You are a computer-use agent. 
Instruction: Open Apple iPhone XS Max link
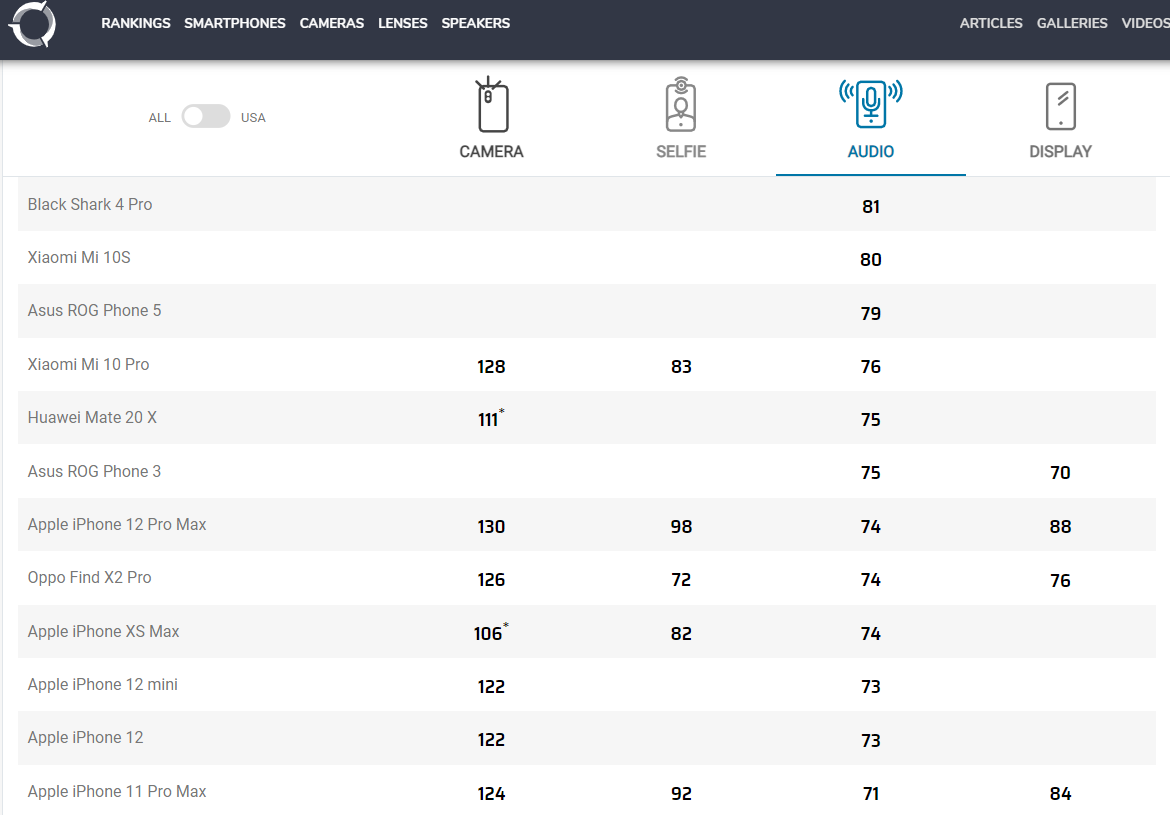point(103,631)
